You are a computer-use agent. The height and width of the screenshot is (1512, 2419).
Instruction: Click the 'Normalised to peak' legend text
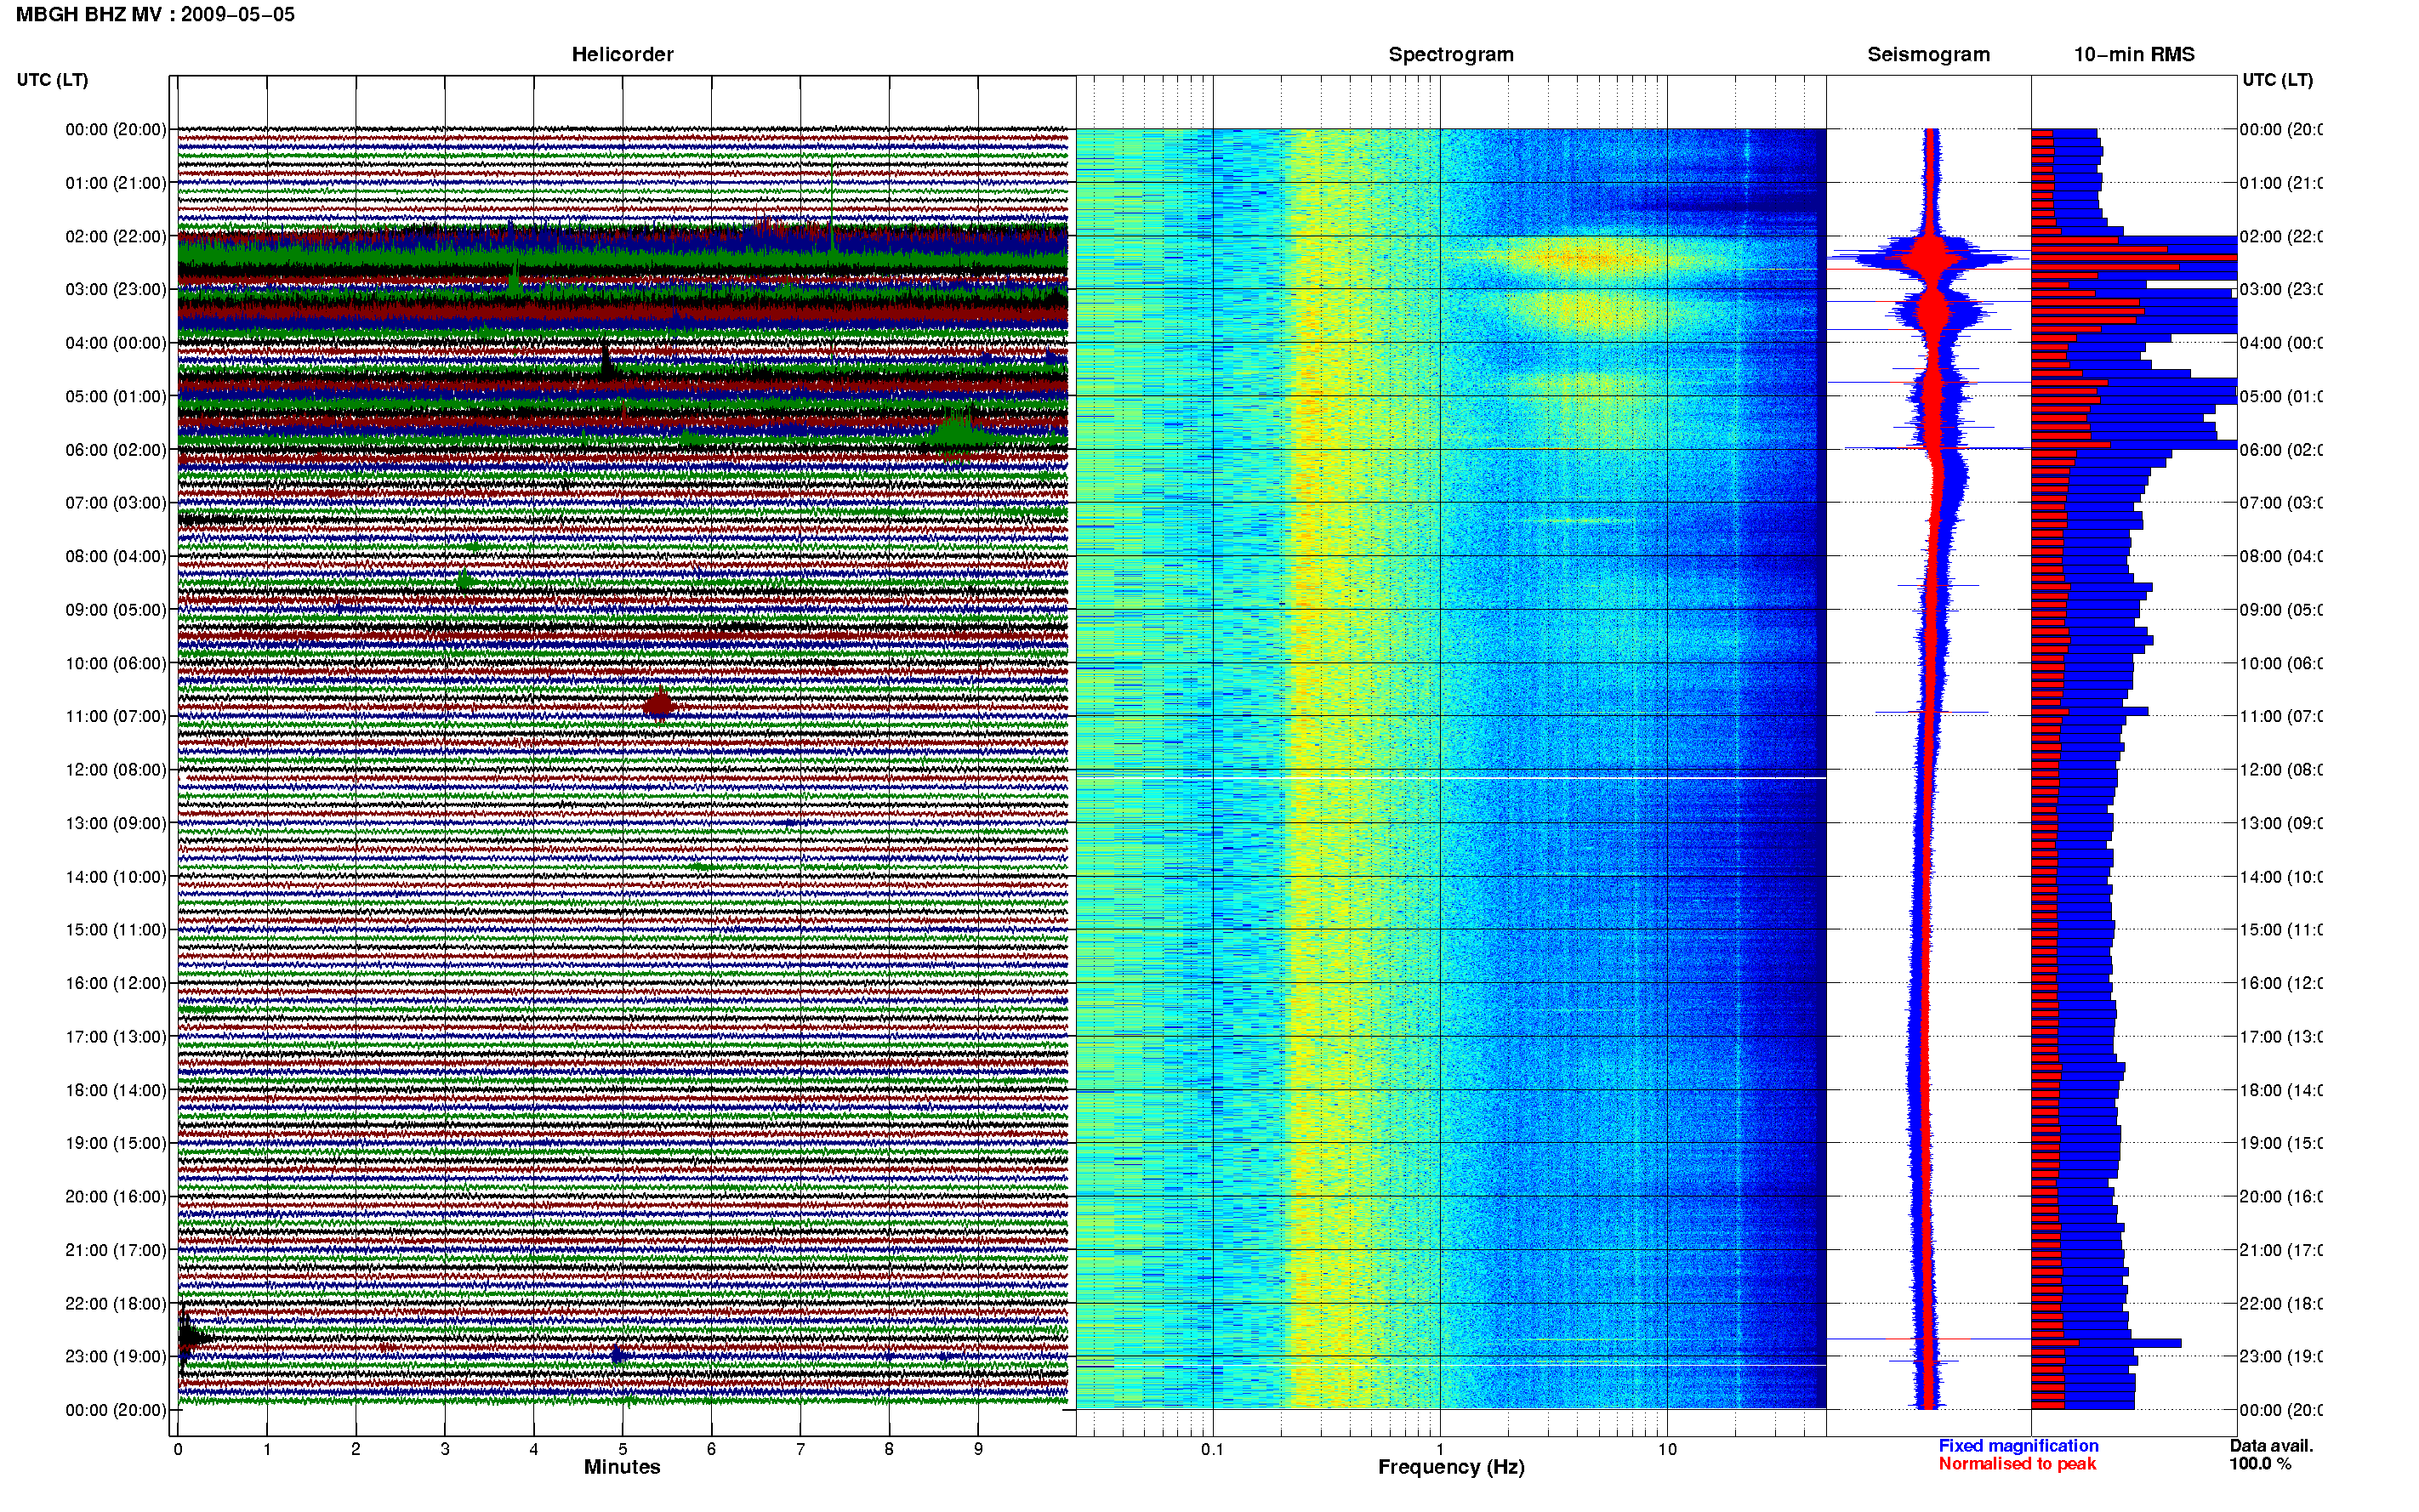pos(2017,1464)
